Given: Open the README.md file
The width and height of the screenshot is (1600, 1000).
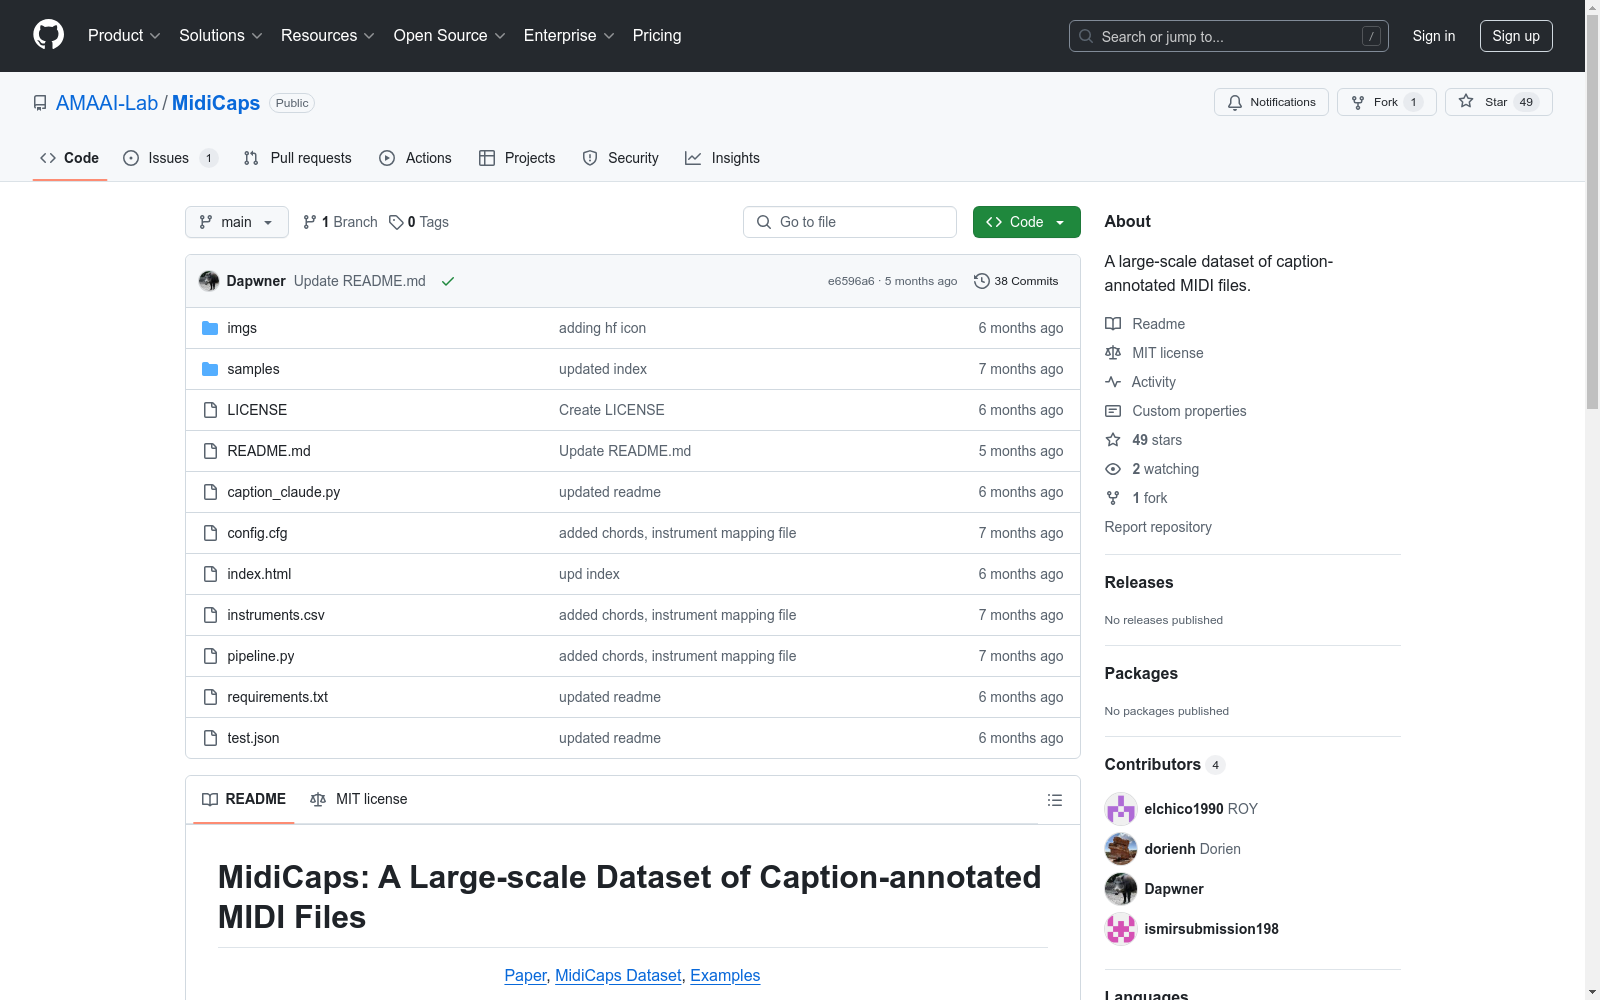Looking at the screenshot, I should click(269, 451).
